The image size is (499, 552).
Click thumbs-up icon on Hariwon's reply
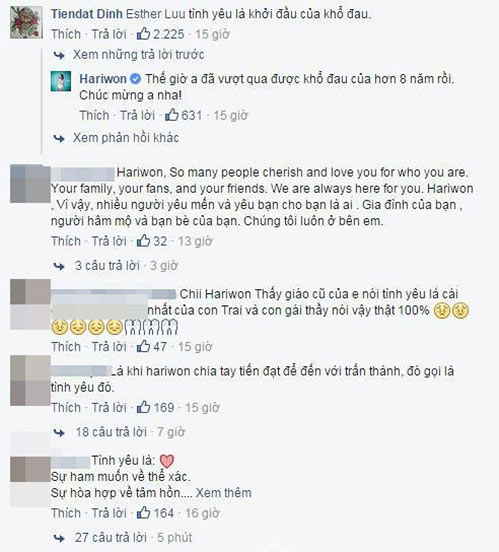click(172, 115)
